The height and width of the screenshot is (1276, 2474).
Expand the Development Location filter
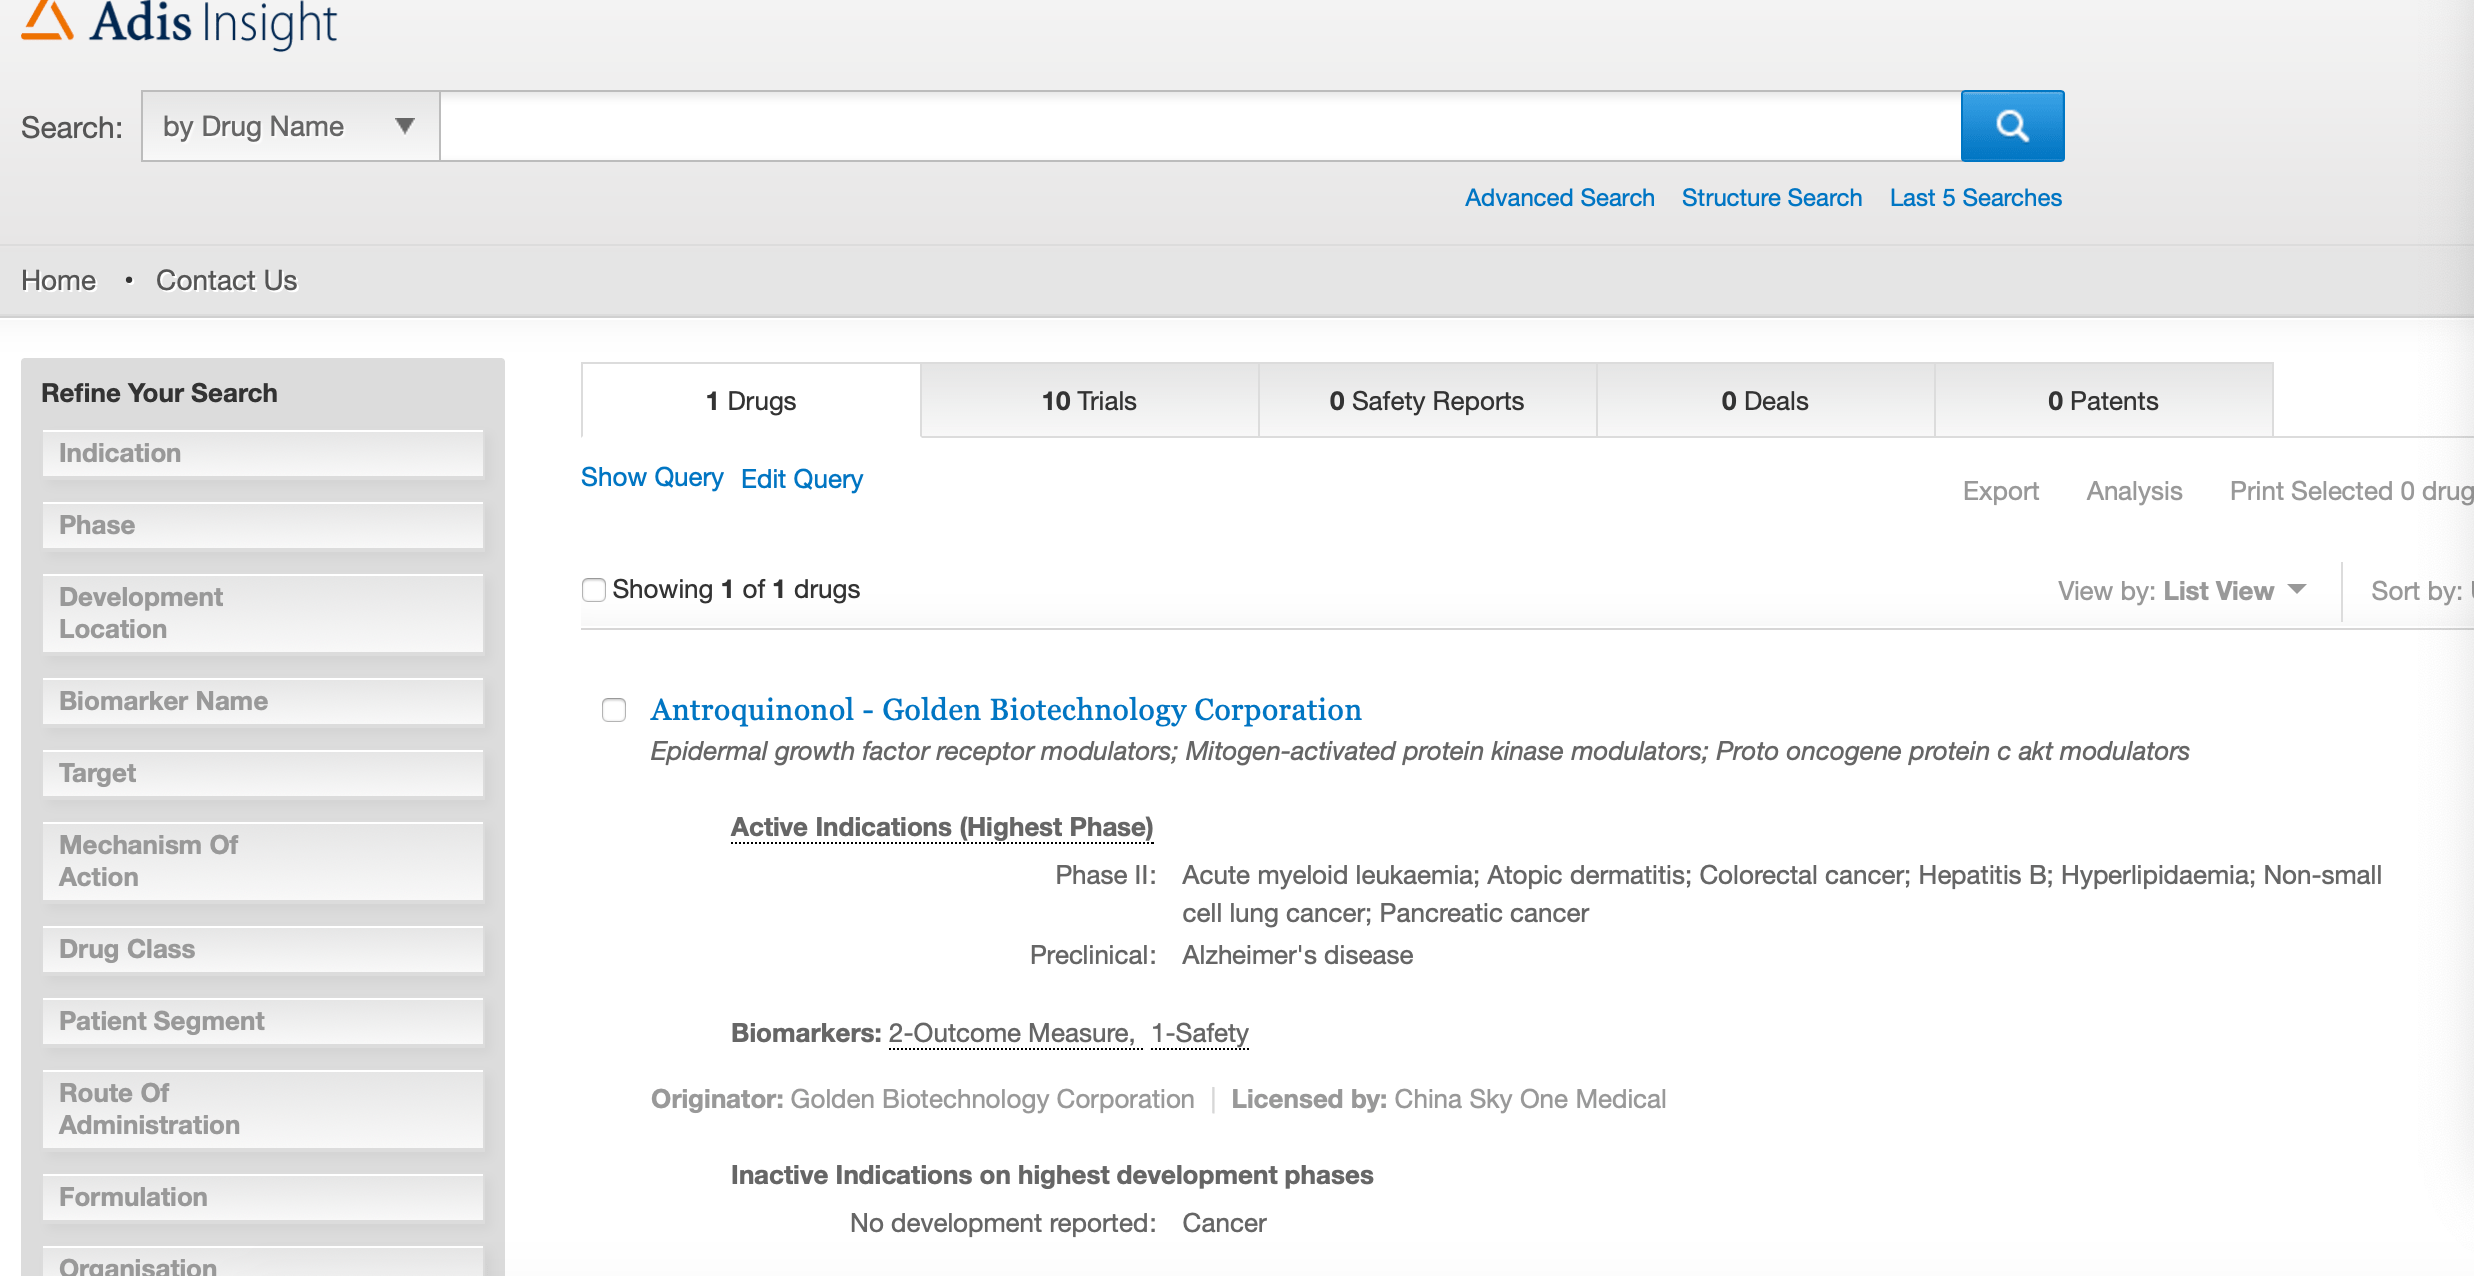[x=265, y=612]
